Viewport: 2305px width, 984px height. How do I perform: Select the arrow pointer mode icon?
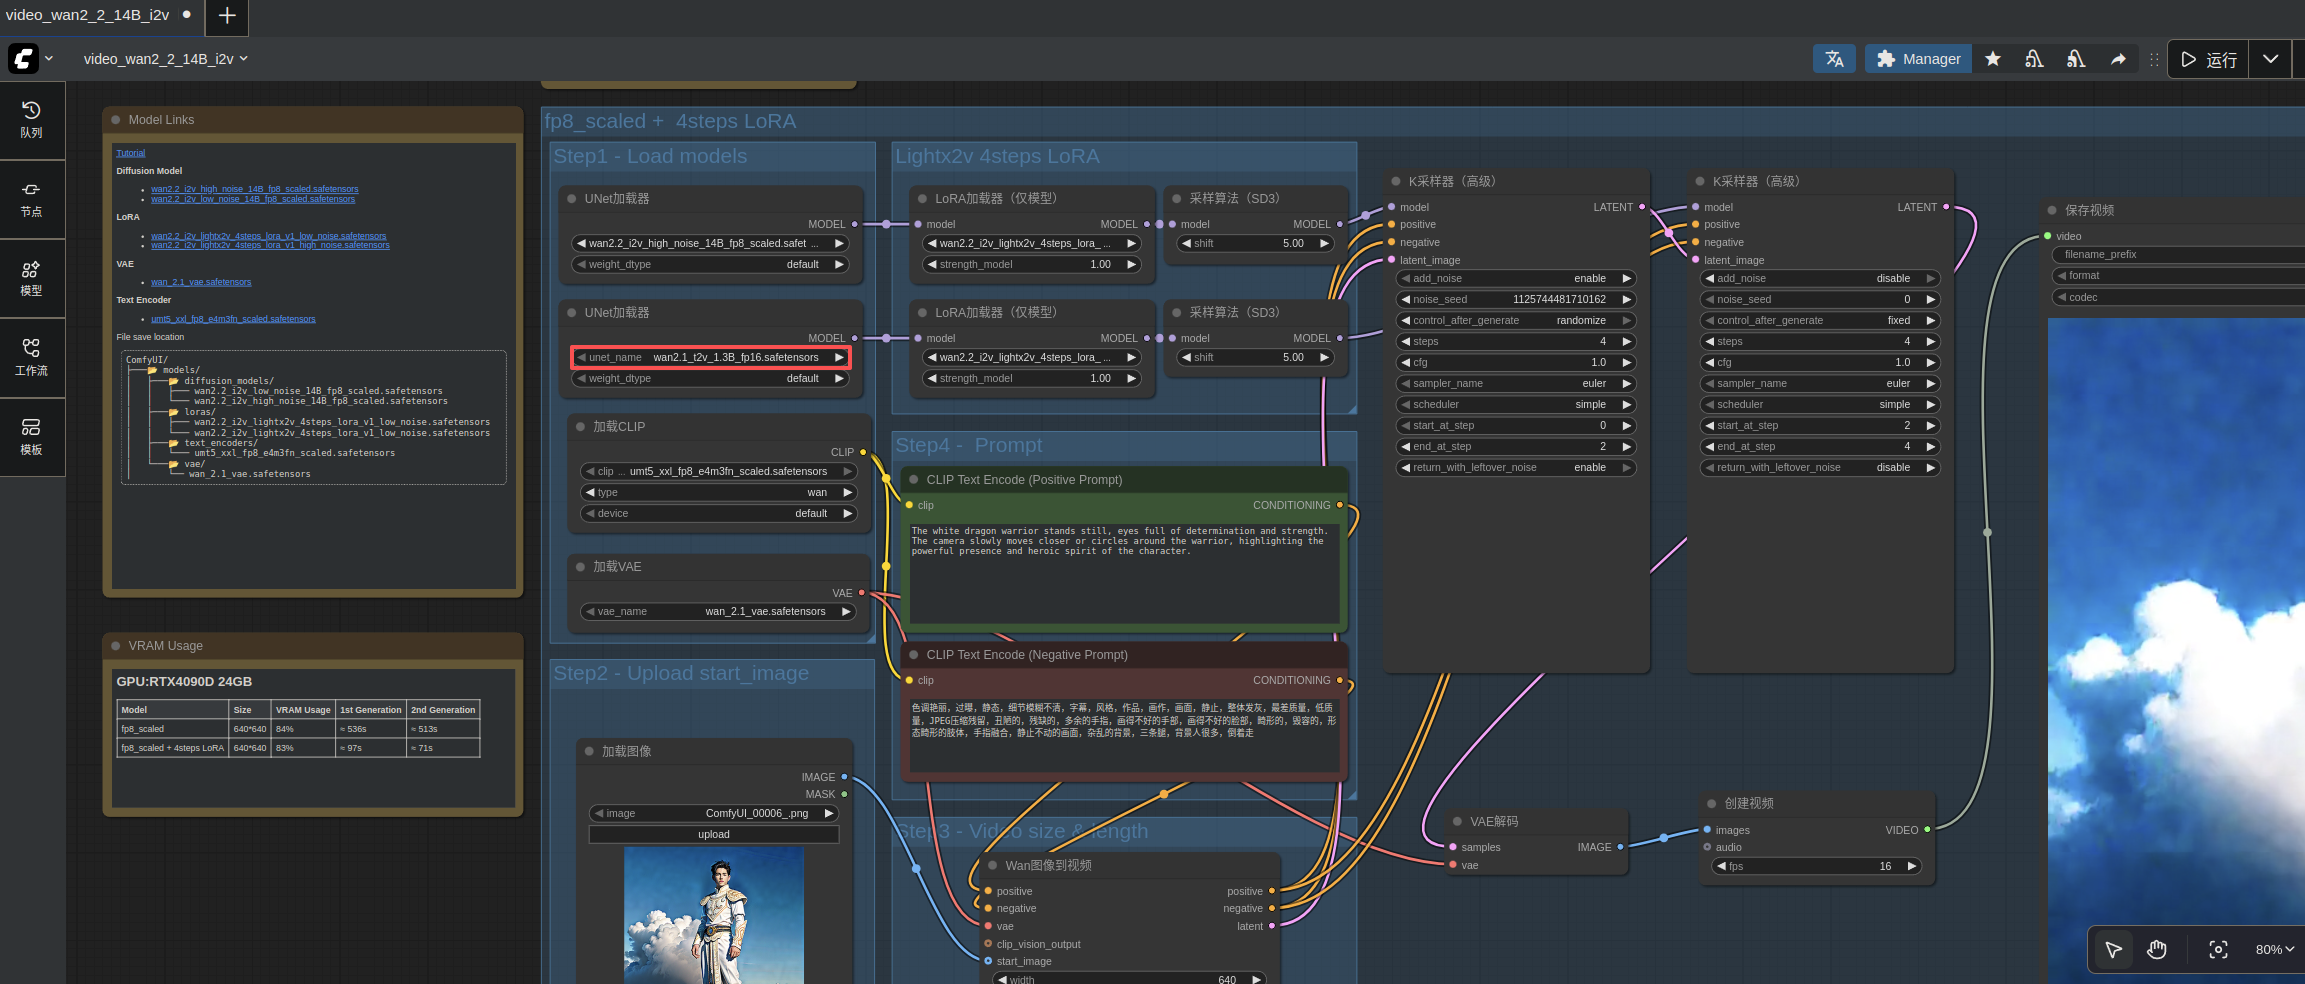(2113, 950)
